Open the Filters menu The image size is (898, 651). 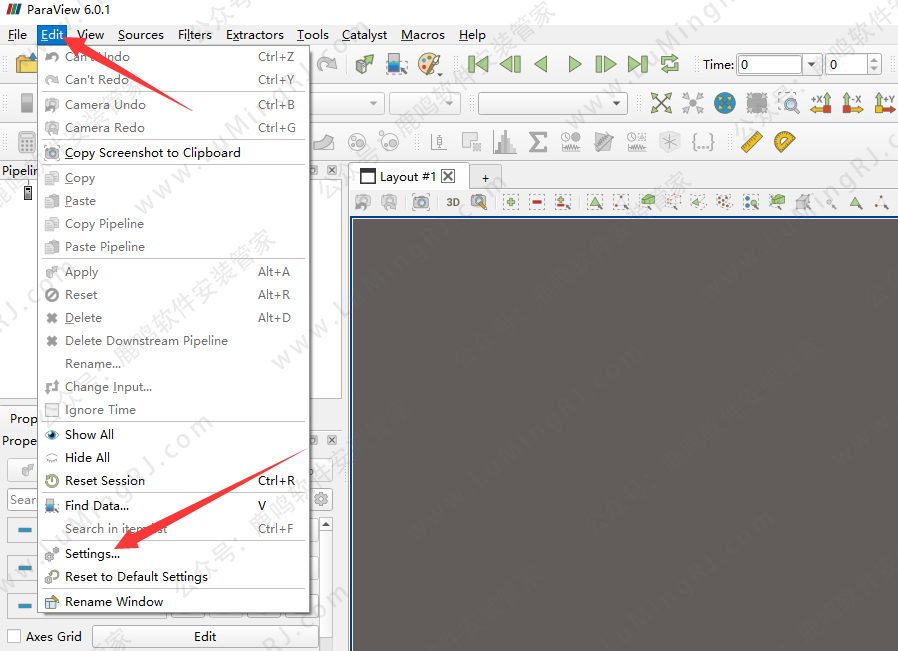[194, 35]
